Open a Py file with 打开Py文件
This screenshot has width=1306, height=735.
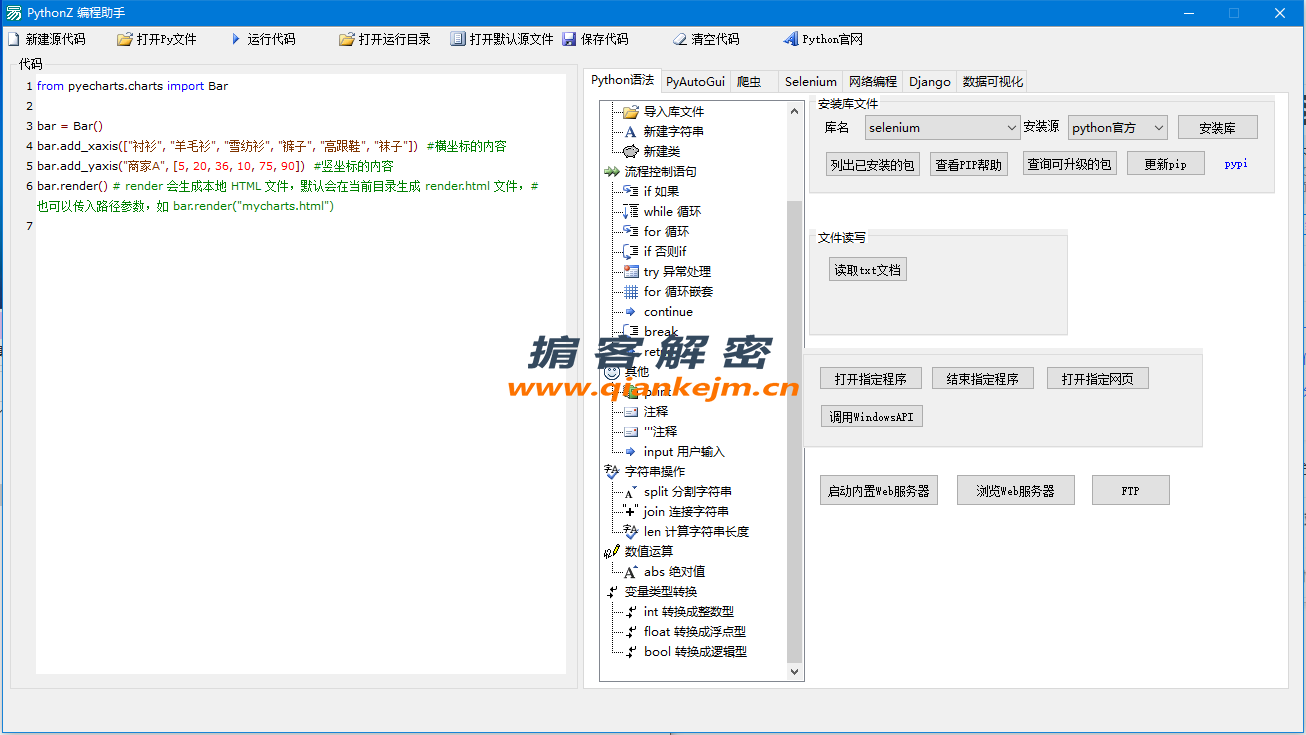pyautogui.click(x=156, y=40)
